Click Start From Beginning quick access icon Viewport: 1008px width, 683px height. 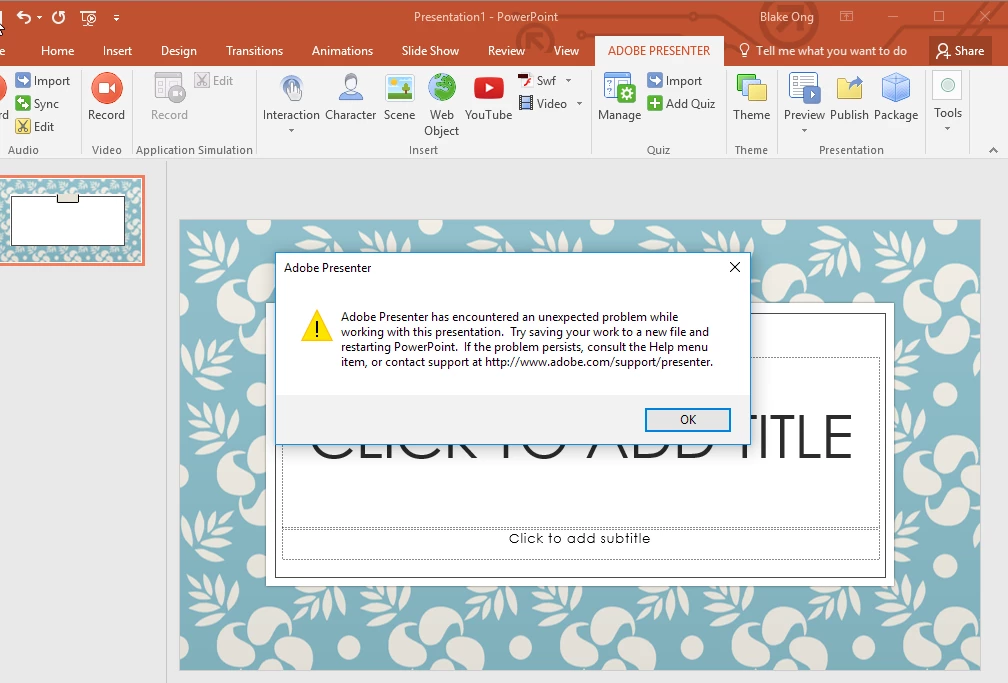click(x=88, y=17)
